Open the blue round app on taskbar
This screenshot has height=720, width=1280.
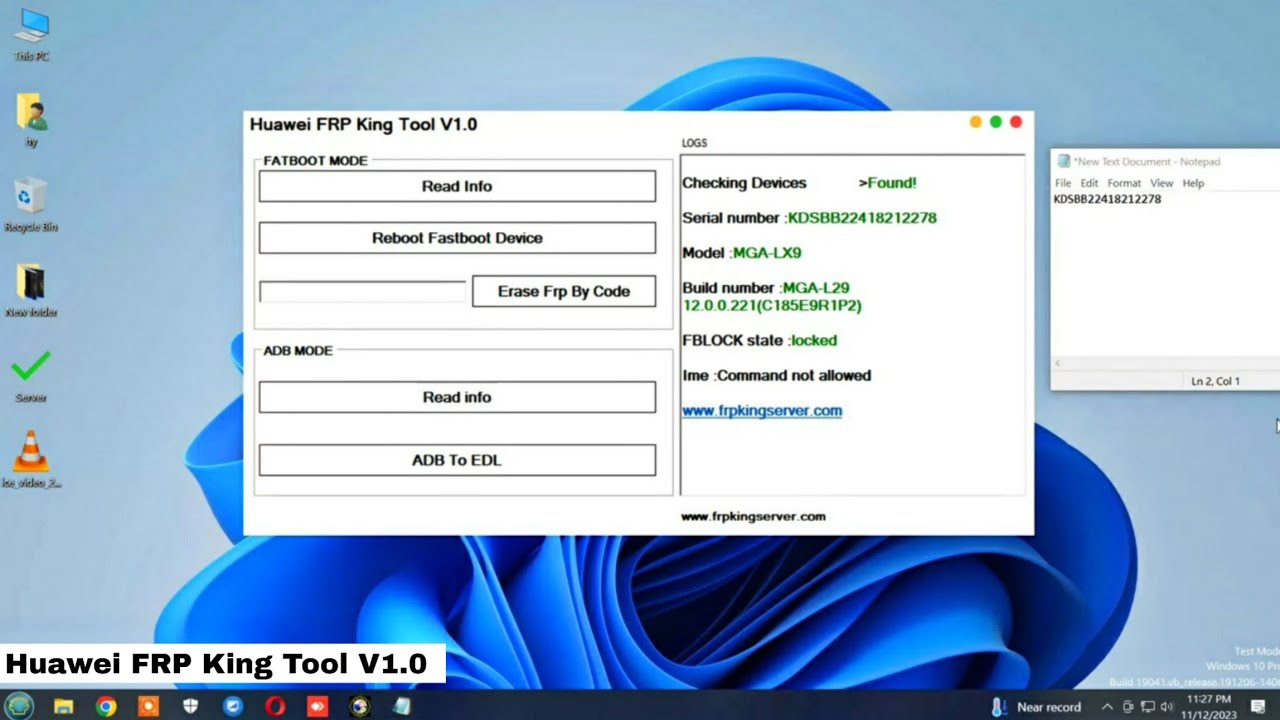(x=232, y=707)
